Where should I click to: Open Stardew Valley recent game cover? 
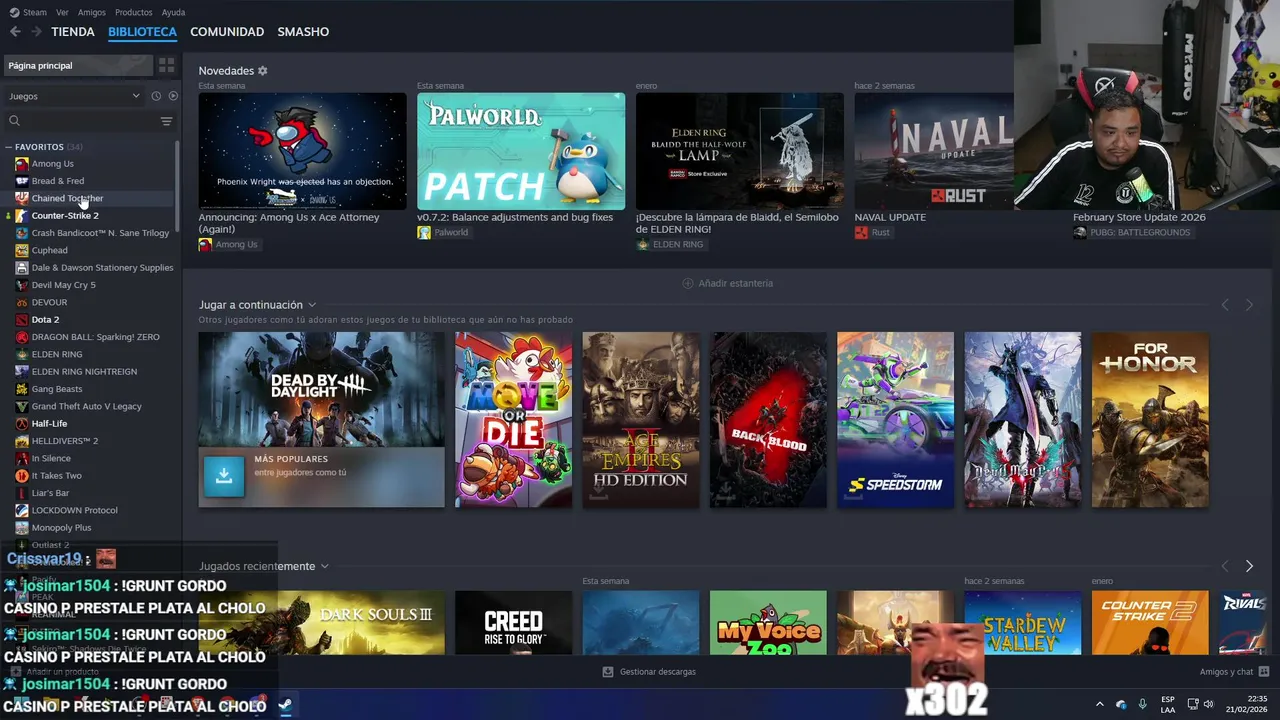click(1022, 623)
